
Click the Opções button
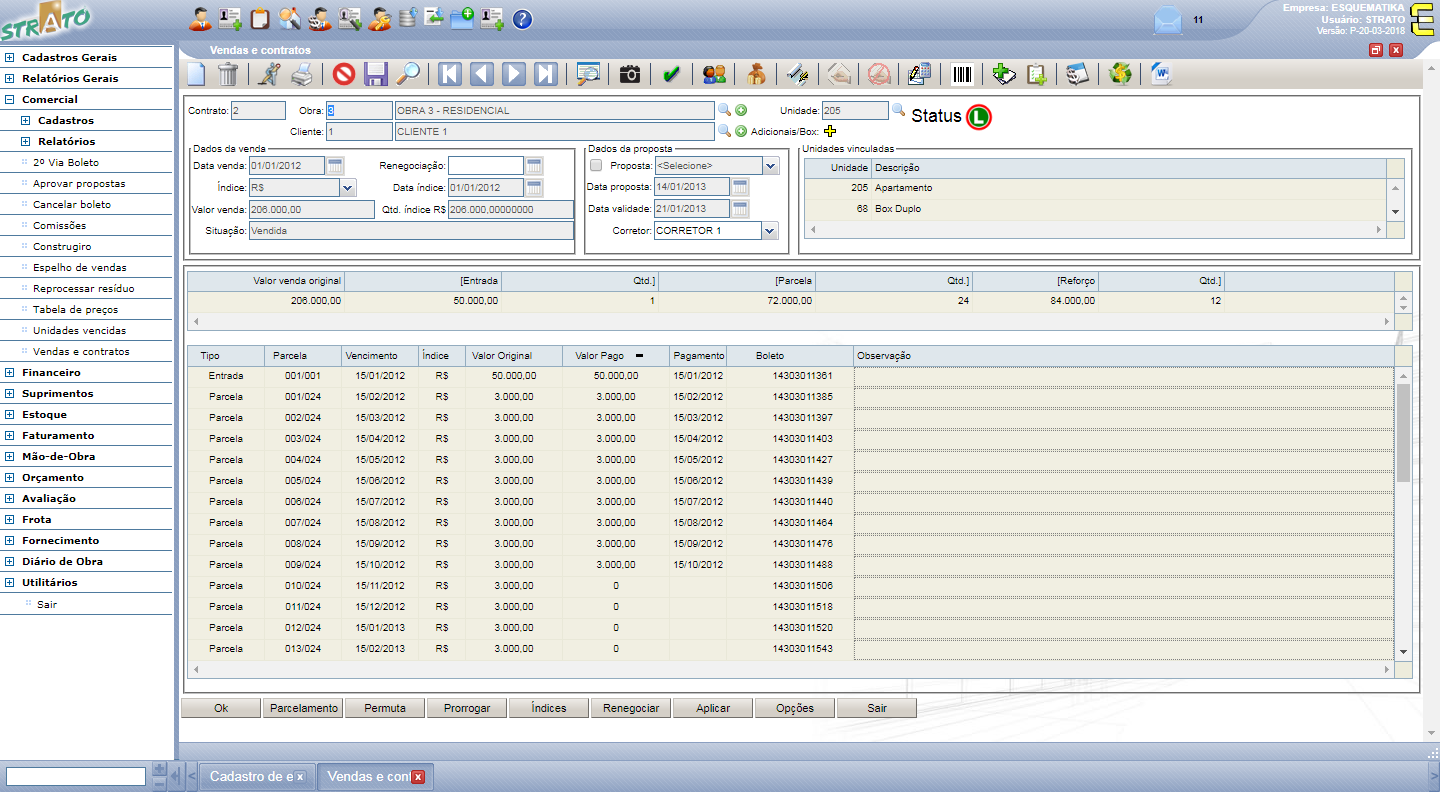pos(795,708)
